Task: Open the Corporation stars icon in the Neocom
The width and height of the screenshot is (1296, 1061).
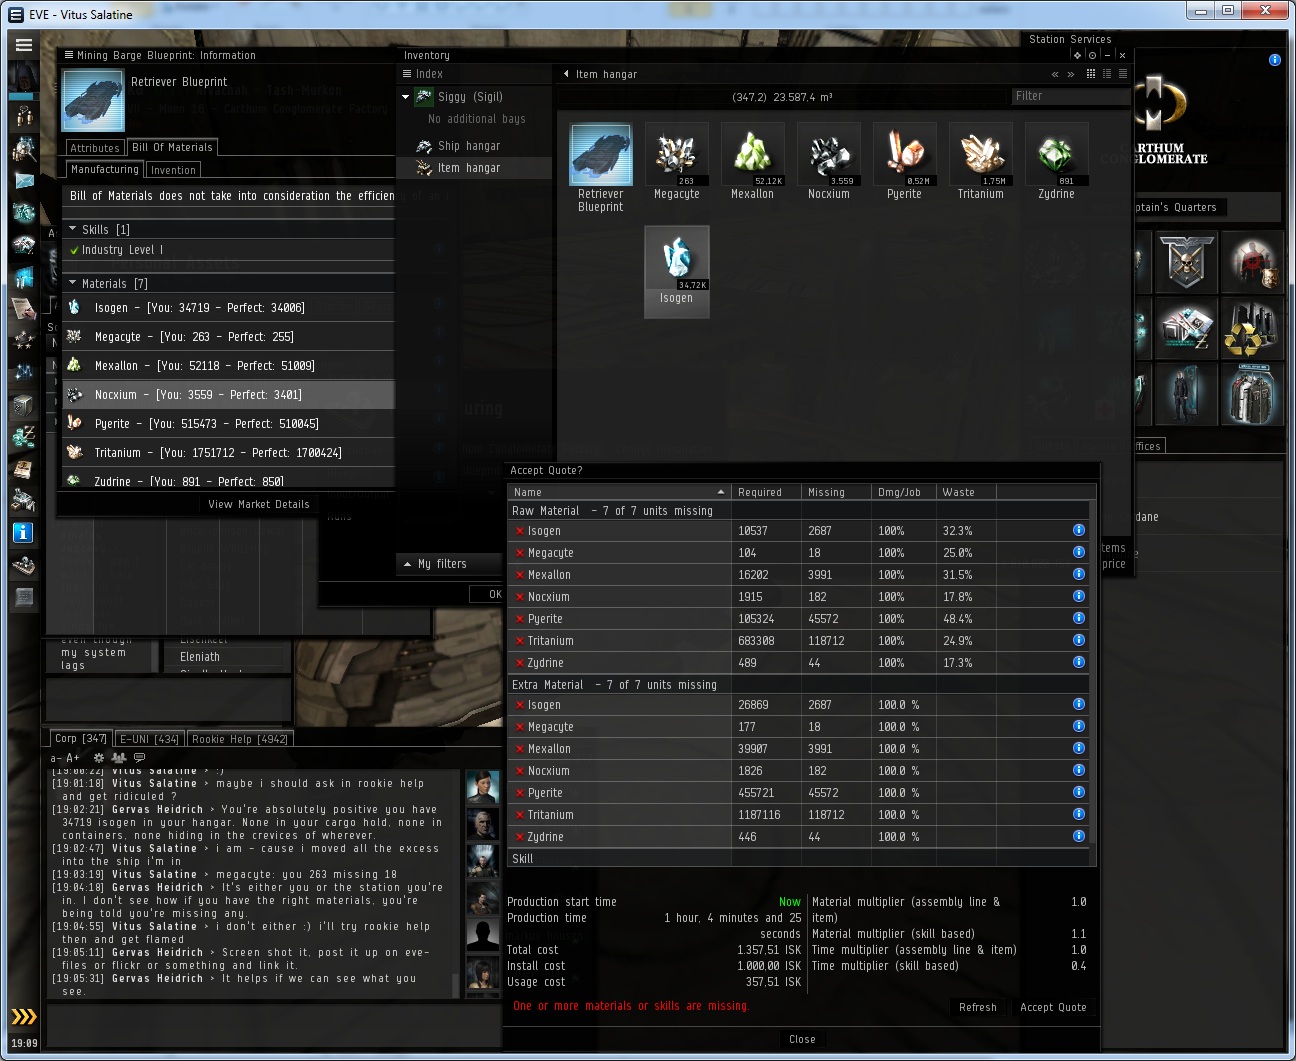Action: [x=24, y=340]
